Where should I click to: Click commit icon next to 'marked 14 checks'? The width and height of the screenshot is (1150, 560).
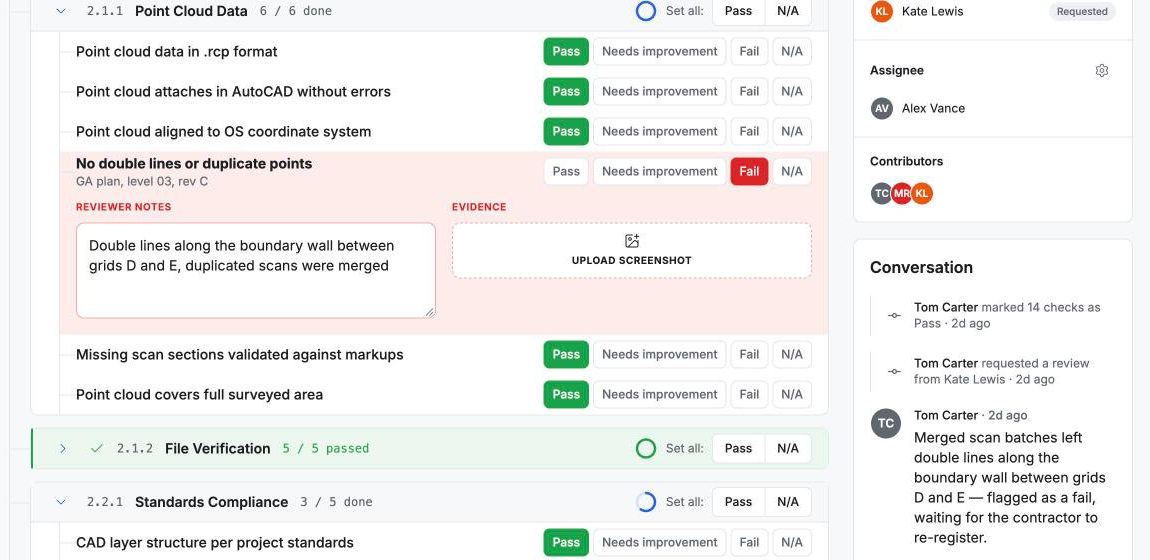[894, 315]
